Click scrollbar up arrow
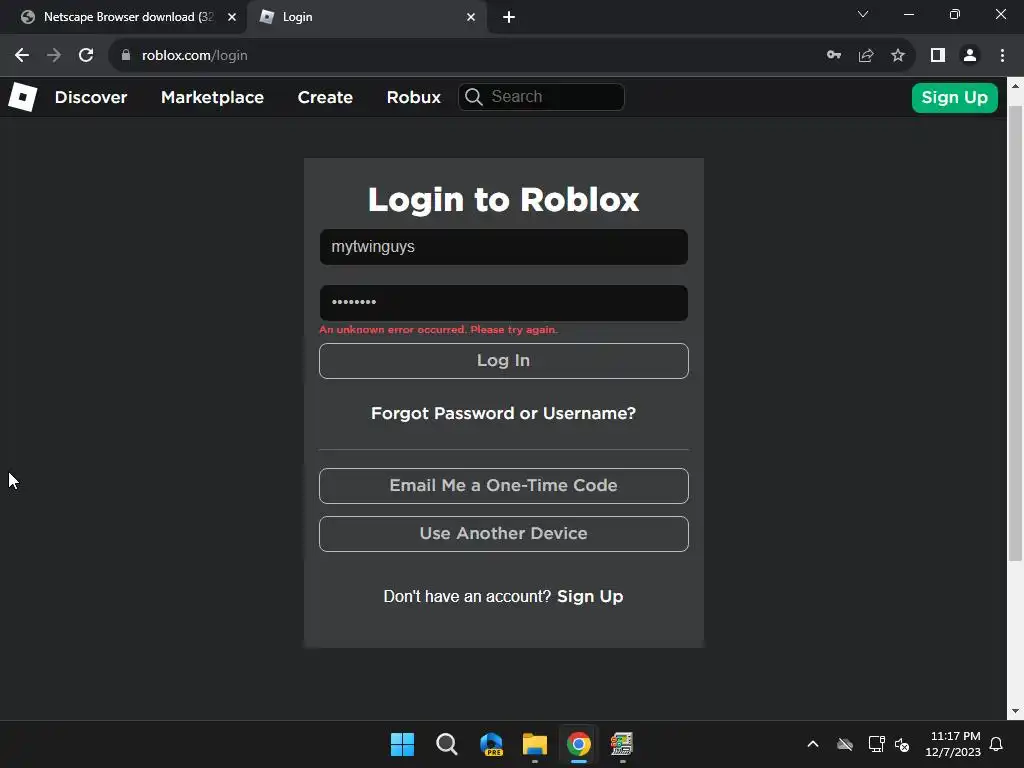Viewport: 1024px width, 768px height. click(1015, 86)
